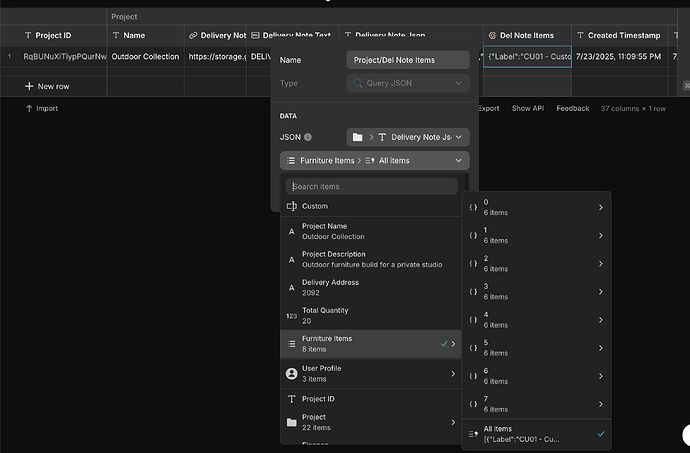Click the All items list icon
This screenshot has height=453, width=690.
tap(473, 434)
